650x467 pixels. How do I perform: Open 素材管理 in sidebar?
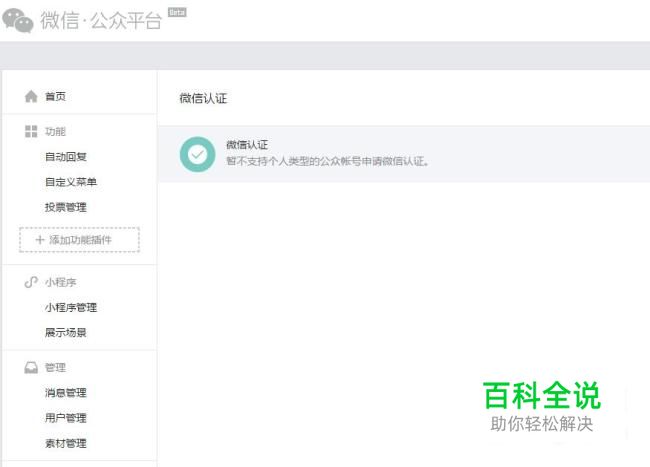coord(65,443)
